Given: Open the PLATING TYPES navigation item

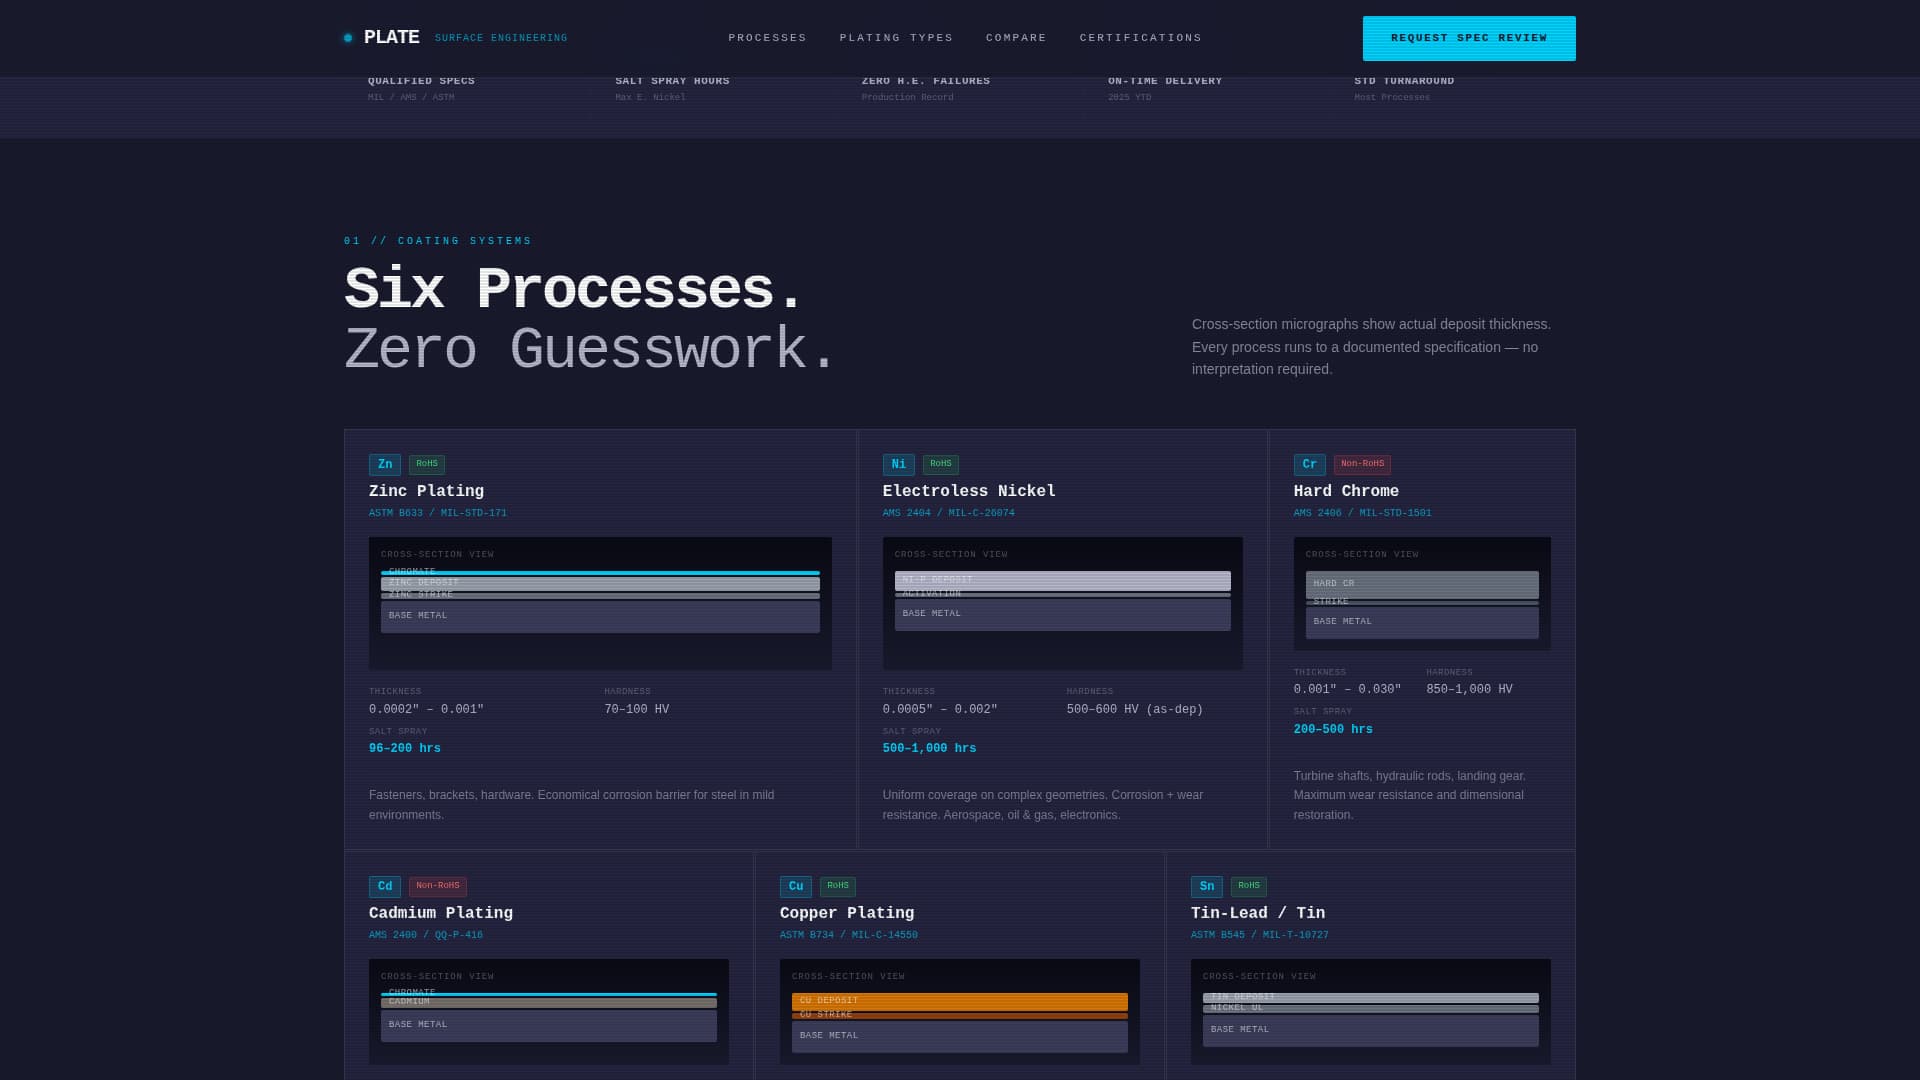Looking at the screenshot, I should [x=896, y=37].
